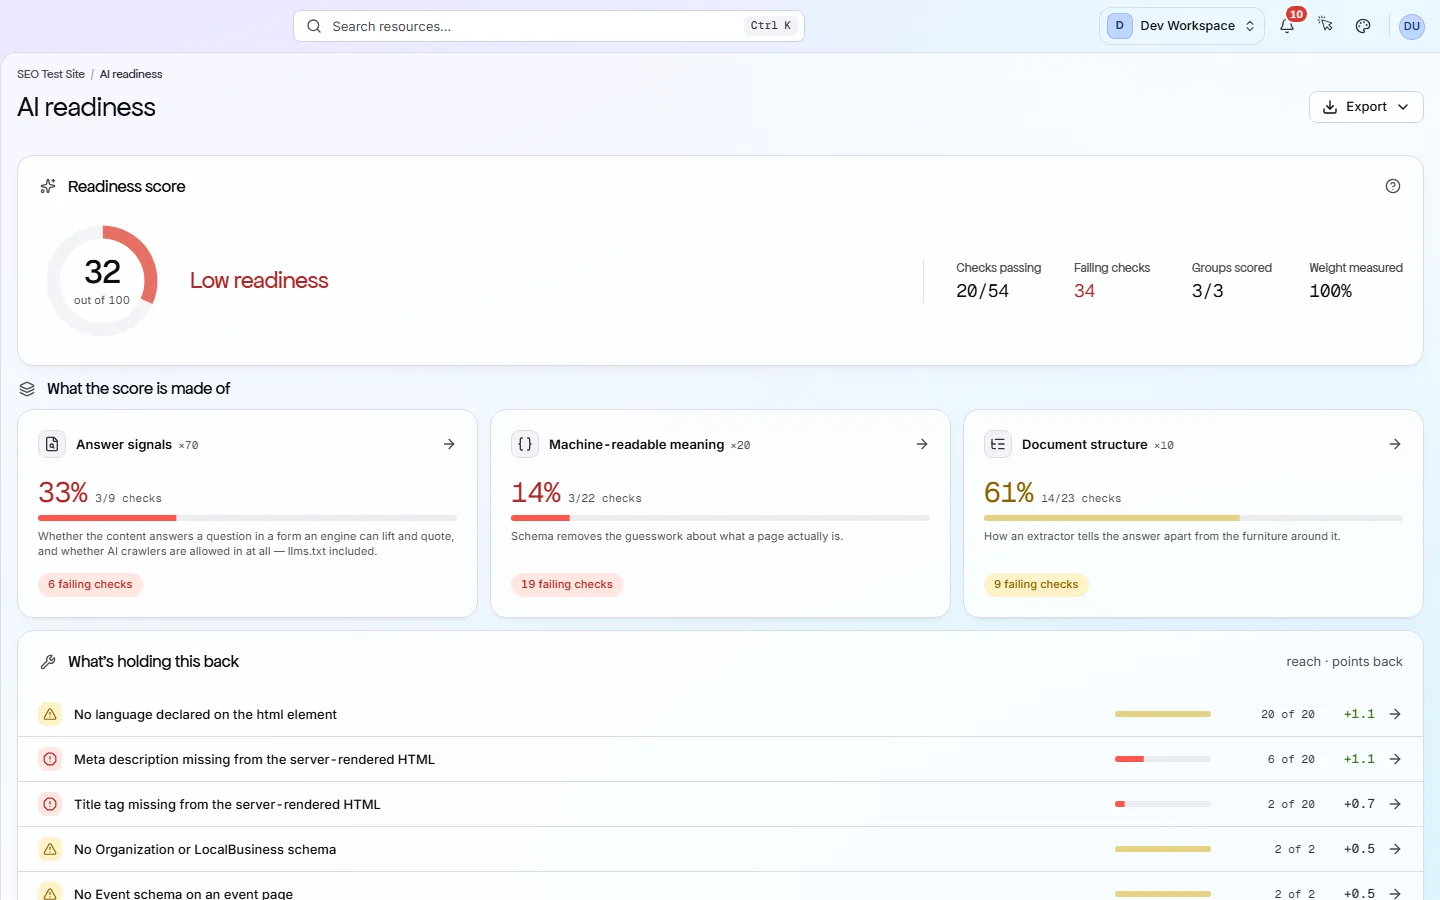This screenshot has height=900, width=1440.
Task: Click the Document structure list icon
Action: (x=998, y=444)
